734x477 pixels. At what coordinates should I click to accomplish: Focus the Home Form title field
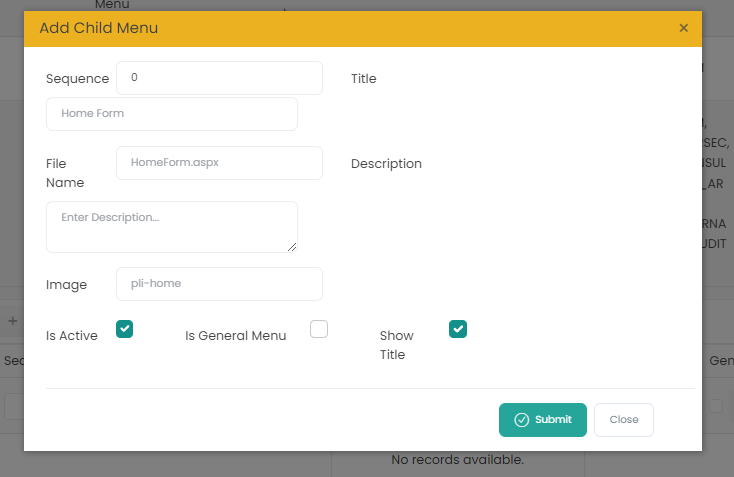172,114
